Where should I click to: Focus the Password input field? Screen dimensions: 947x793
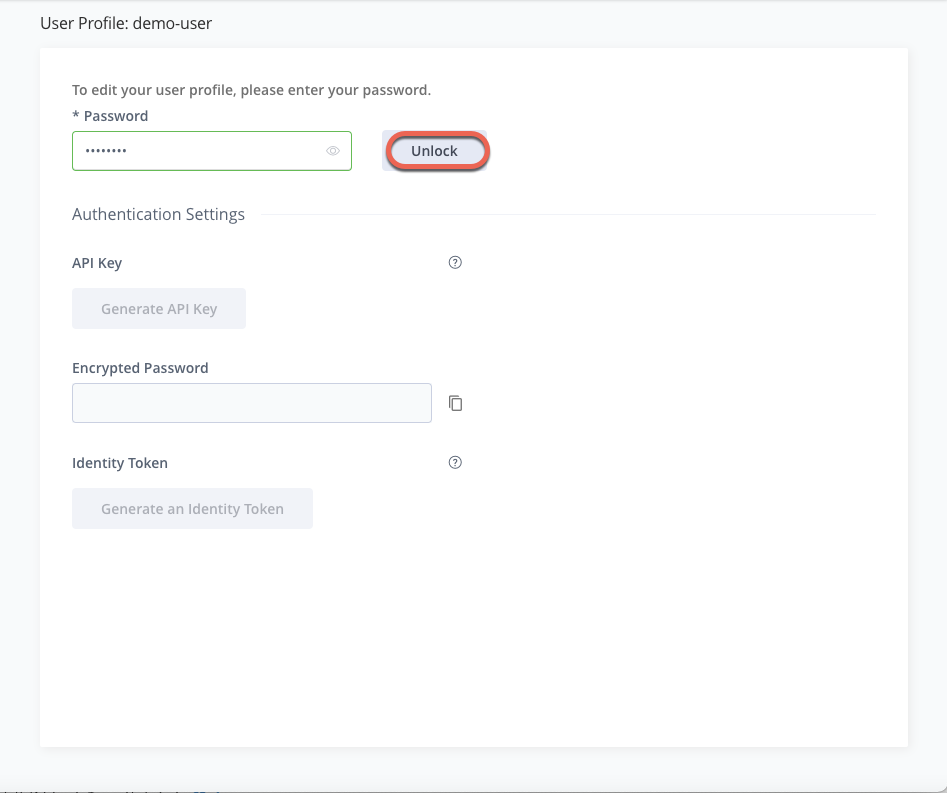click(x=211, y=151)
